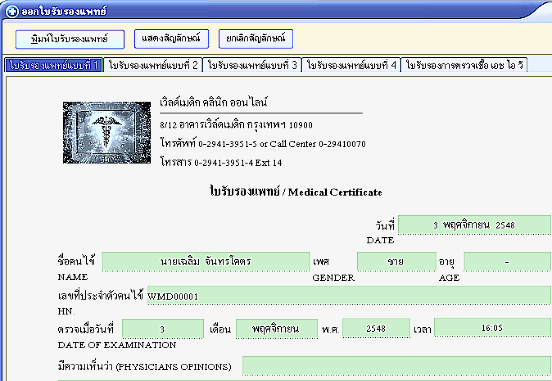
Task: Click the clinic caduceus logo image
Action: [107, 133]
